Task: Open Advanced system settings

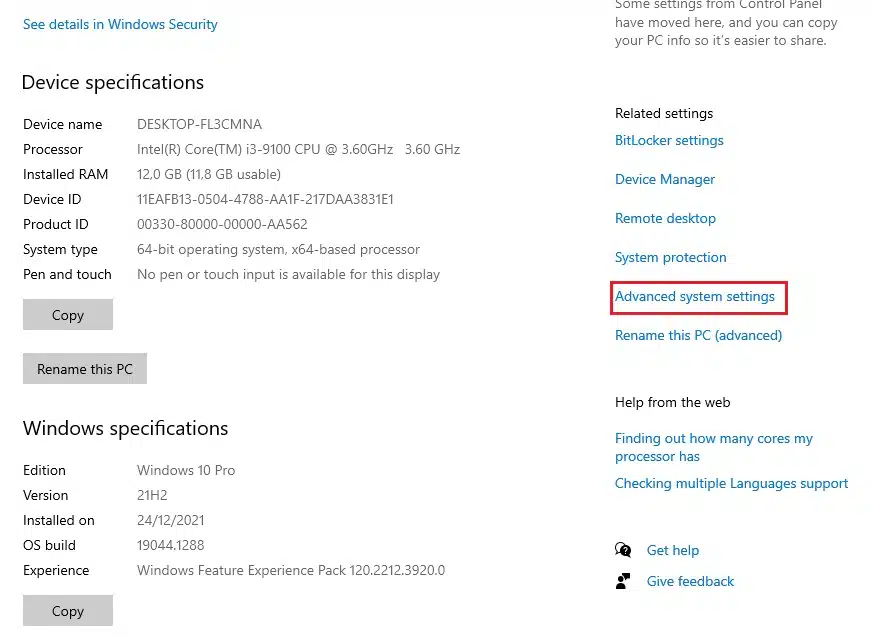Action: tap(695, 297)
